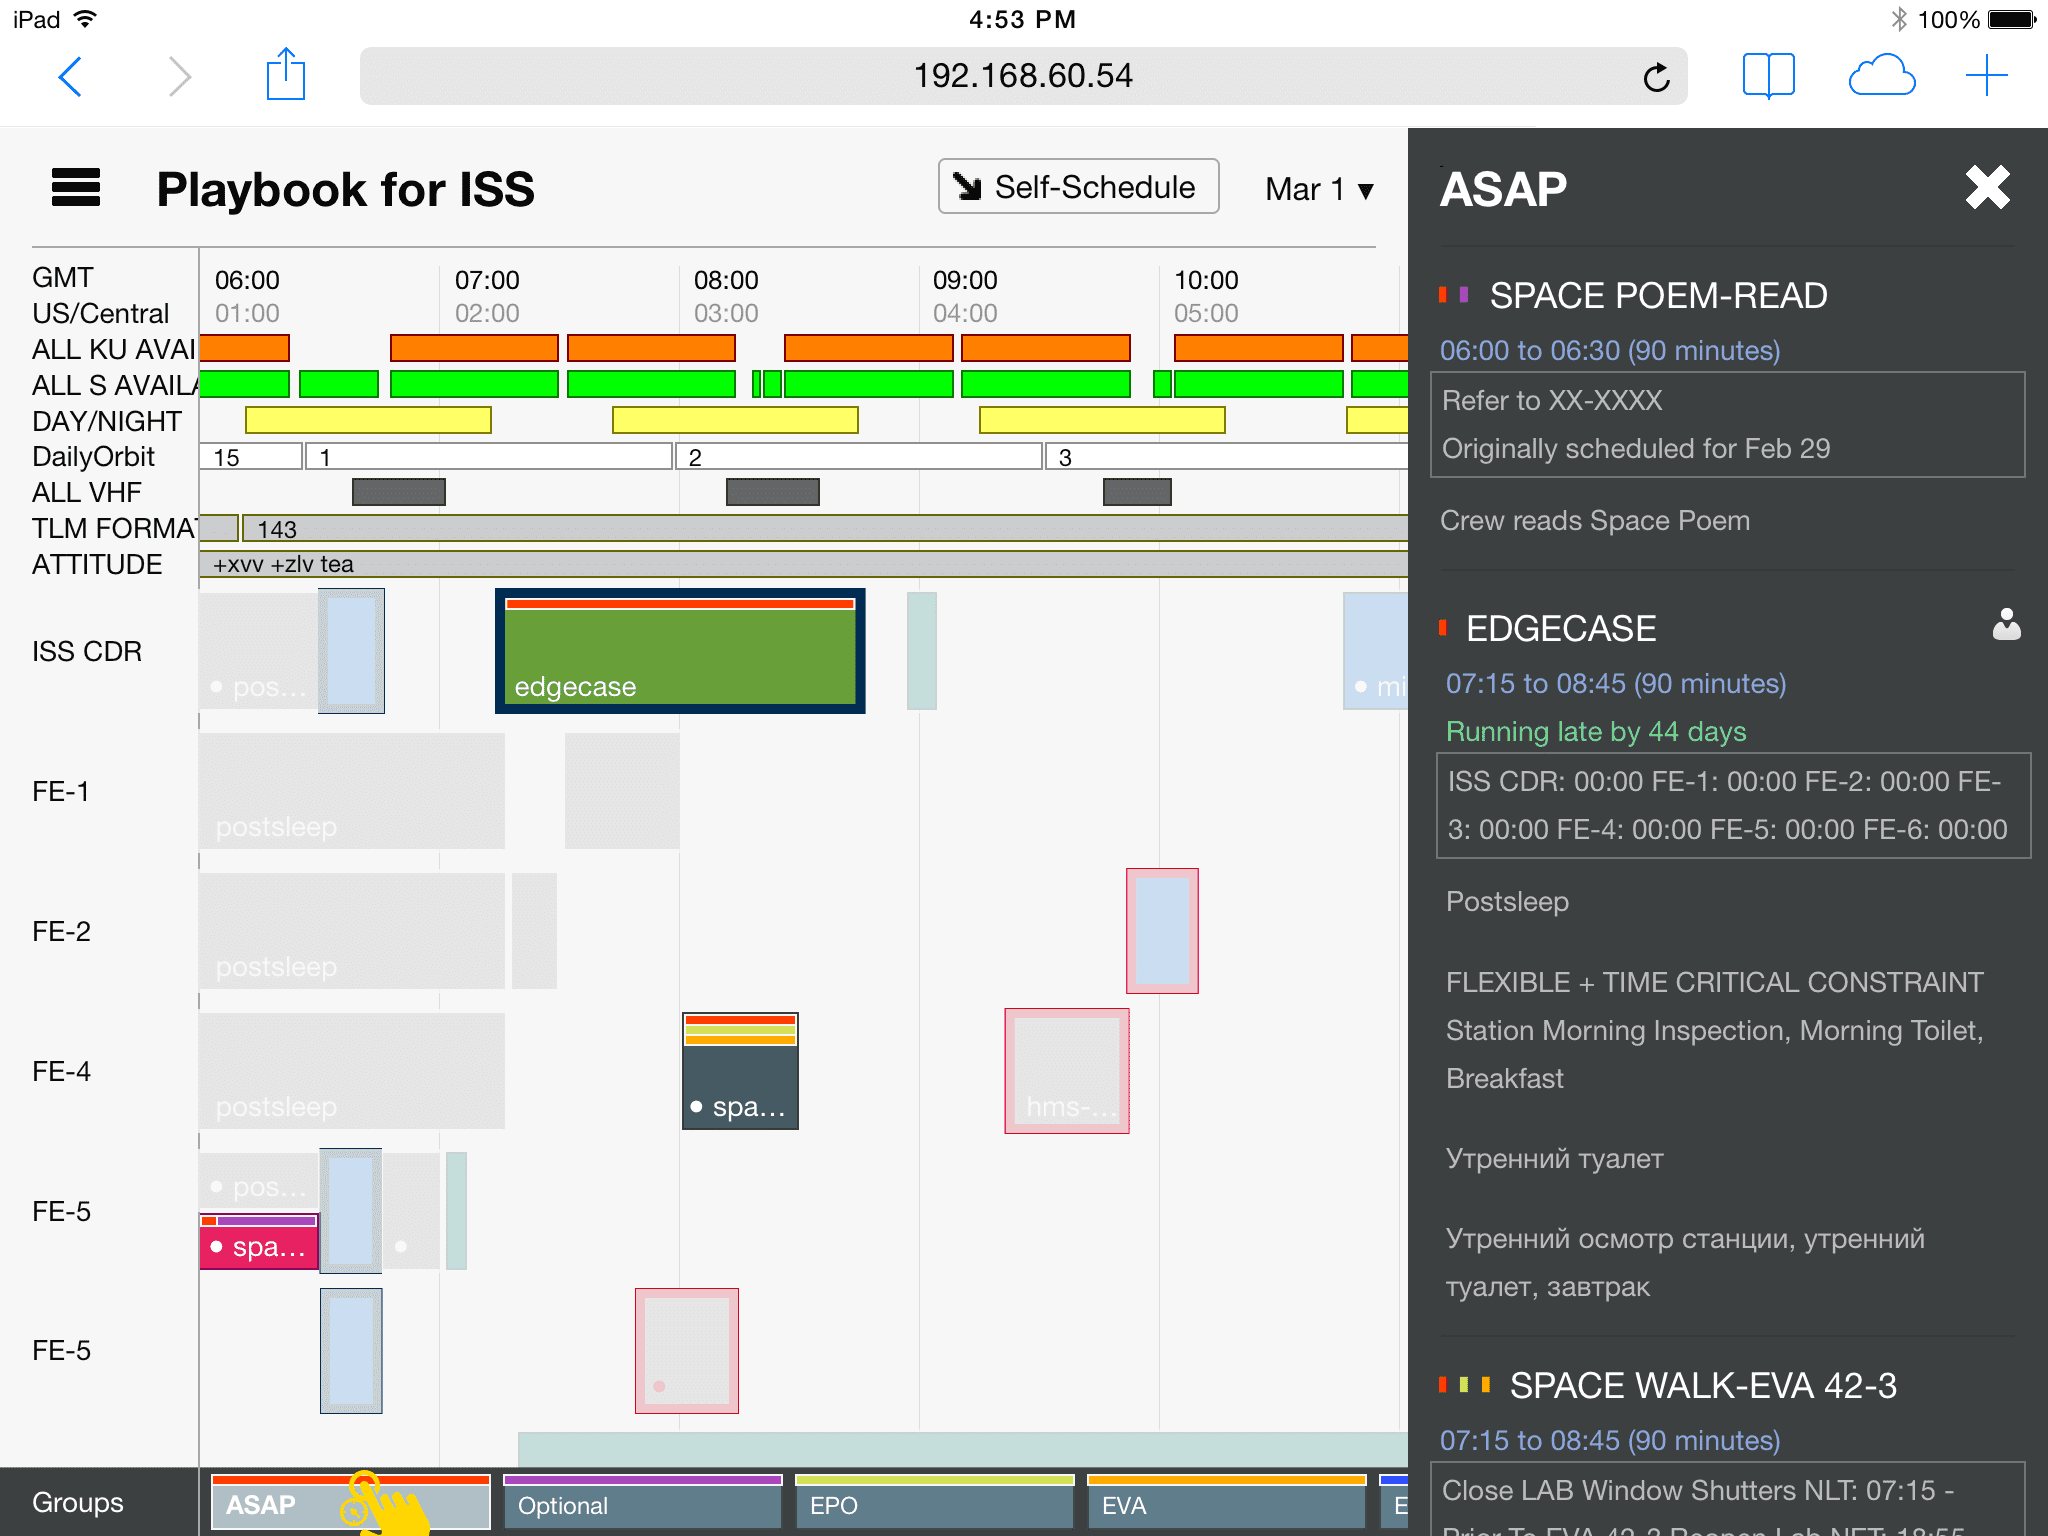Select the pos... activity on ISS CDR
This screenshot has height=1536, width=2048.
click(258, 651)
